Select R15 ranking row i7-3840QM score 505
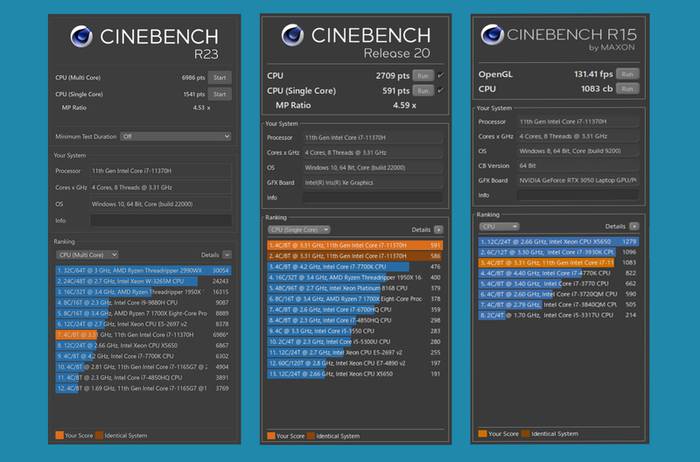The height and width of the screenshot is (462, 700). point(558,305)
